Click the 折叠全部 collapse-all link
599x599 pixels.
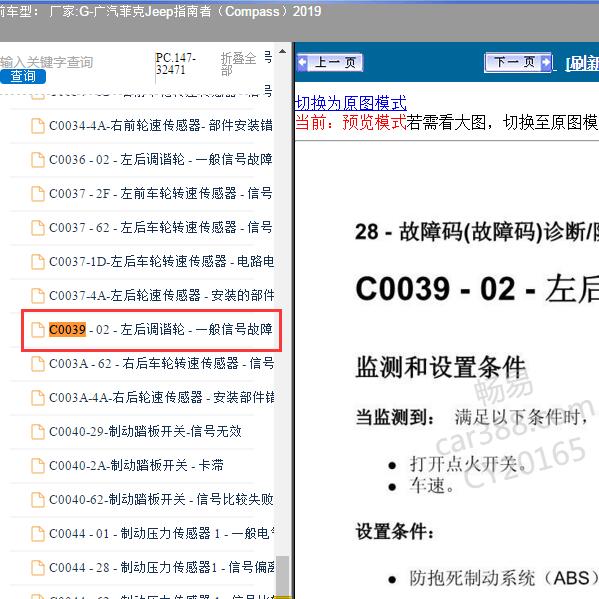238,64
